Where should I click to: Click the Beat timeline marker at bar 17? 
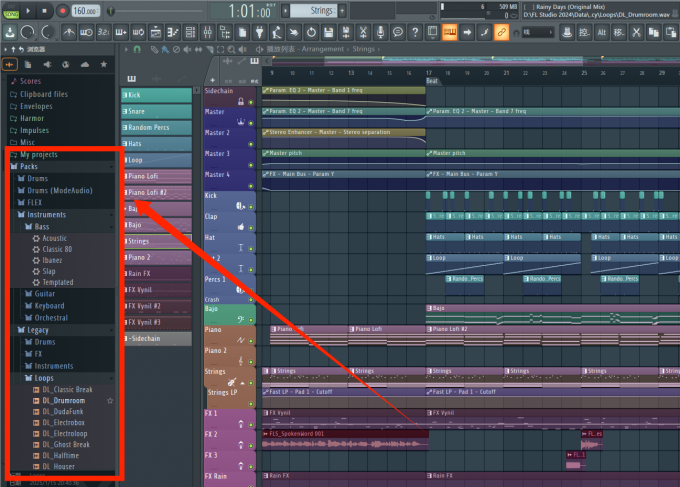[x=432, y=81]
